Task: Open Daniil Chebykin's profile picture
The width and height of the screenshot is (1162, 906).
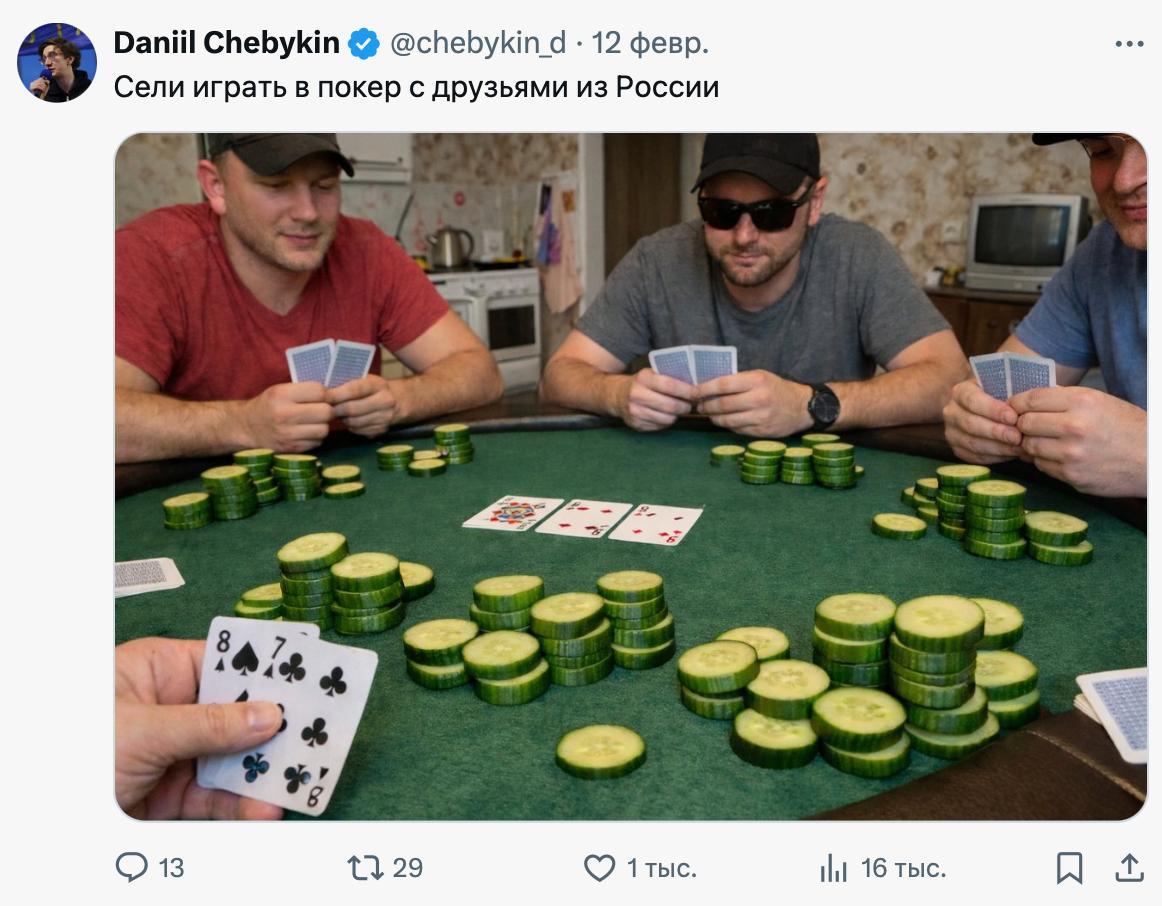Action: pos(57,62)
